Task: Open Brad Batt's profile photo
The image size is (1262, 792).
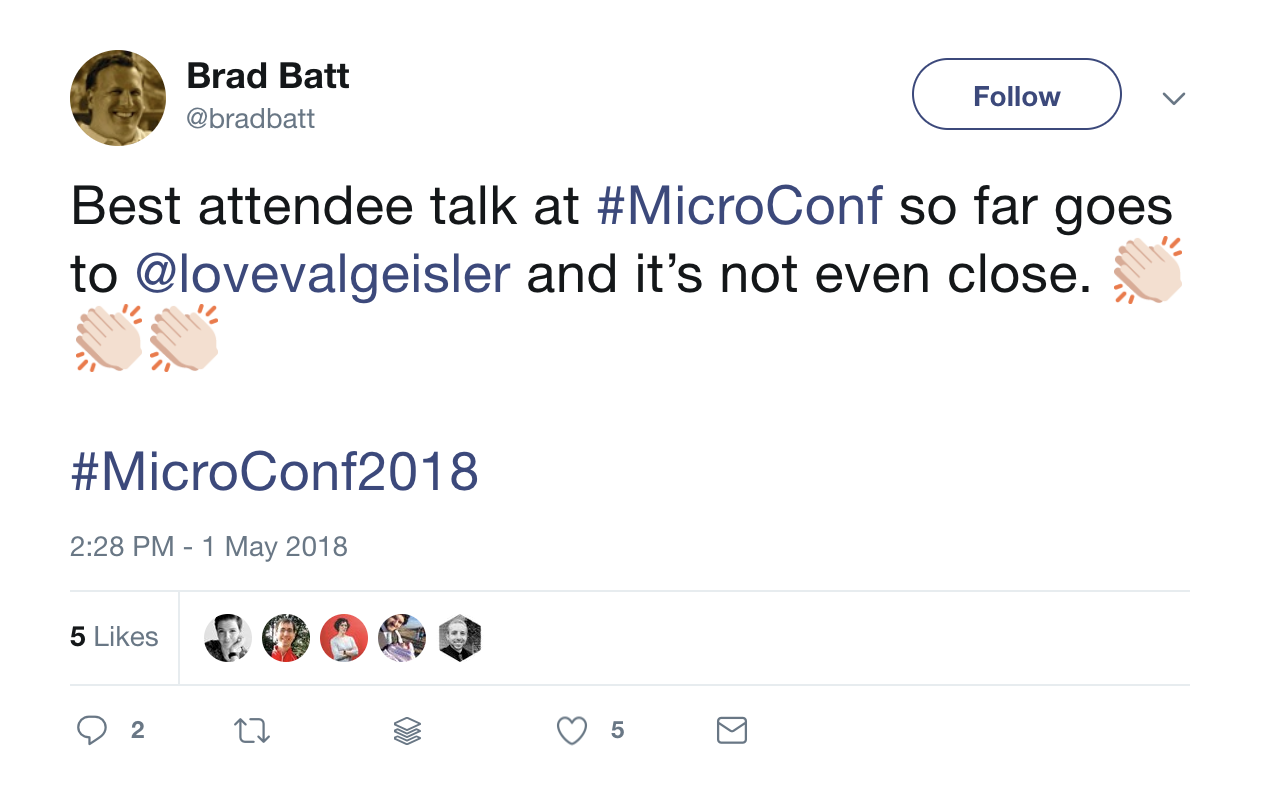Action: coord(118,97)
